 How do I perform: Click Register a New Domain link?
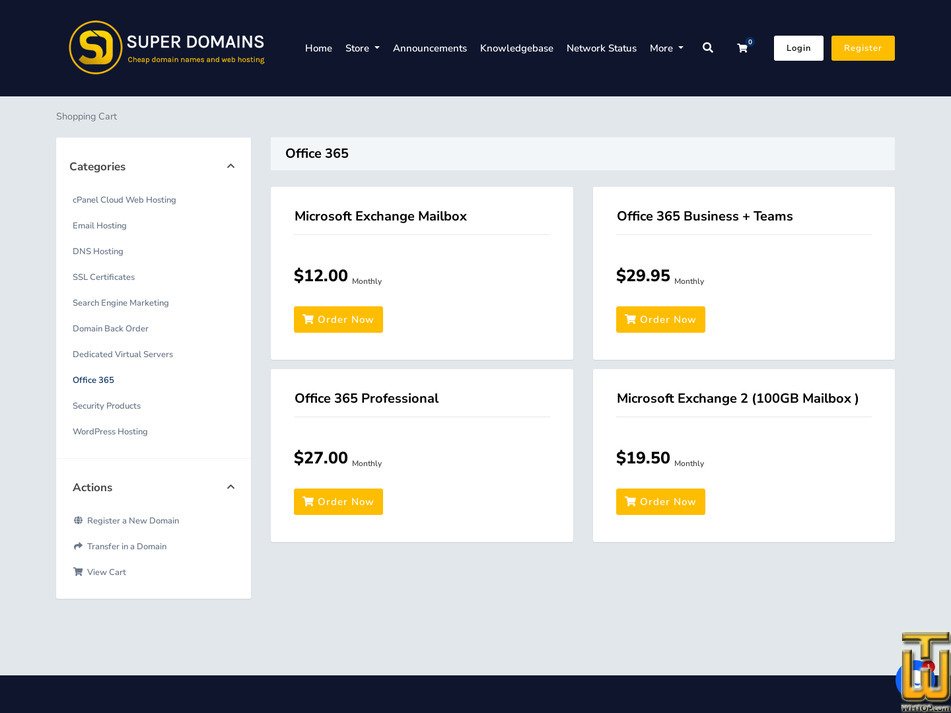click(x=133, y=520)
